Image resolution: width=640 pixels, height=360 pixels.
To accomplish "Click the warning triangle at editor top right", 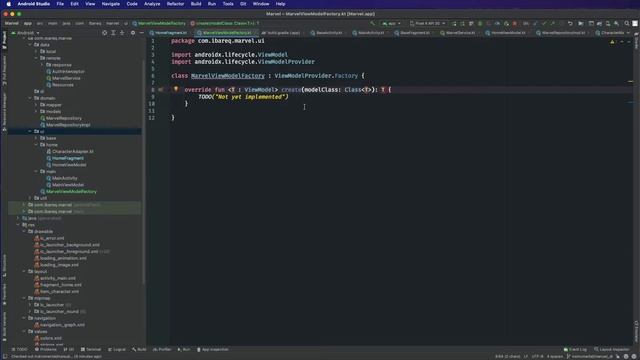I will coord(612,42).
